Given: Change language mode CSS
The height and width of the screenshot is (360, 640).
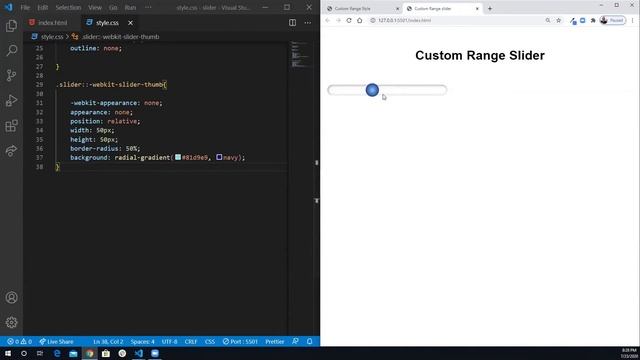Looking at the screenshot, I should (x=210, y=342).
